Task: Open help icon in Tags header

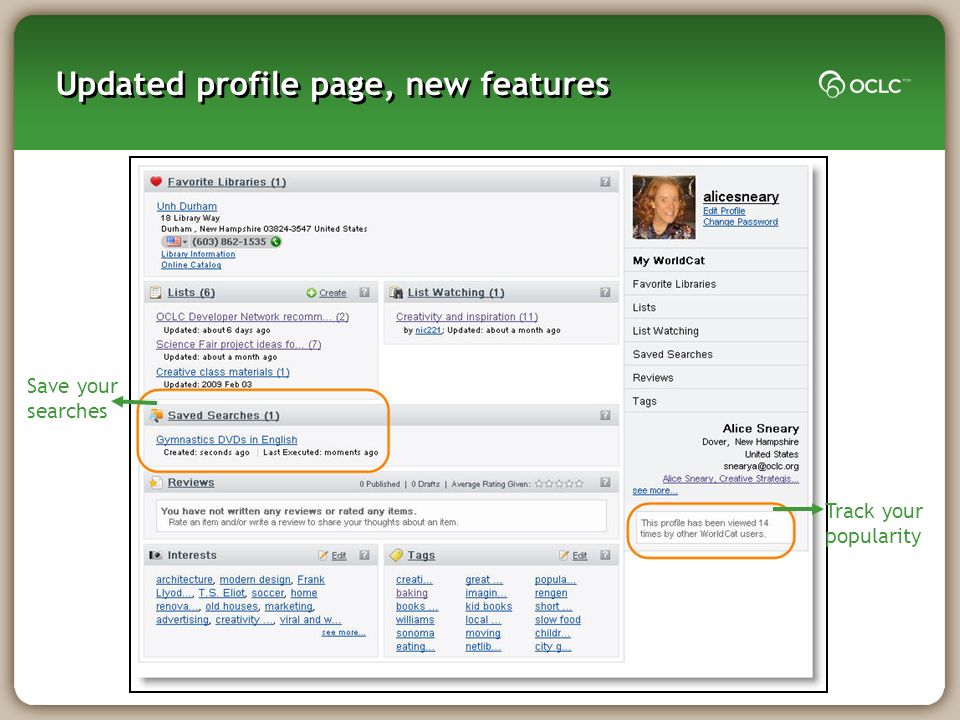Action: (x=605, y=555)
